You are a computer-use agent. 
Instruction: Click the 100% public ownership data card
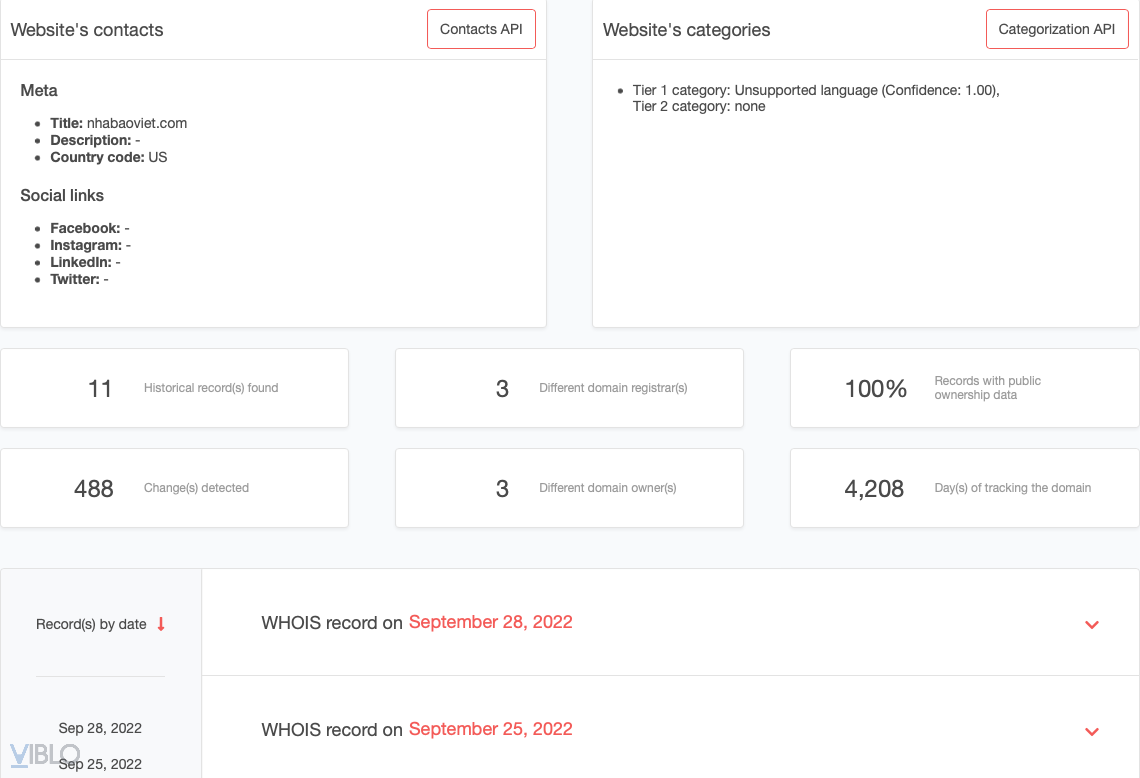point(964,388)
